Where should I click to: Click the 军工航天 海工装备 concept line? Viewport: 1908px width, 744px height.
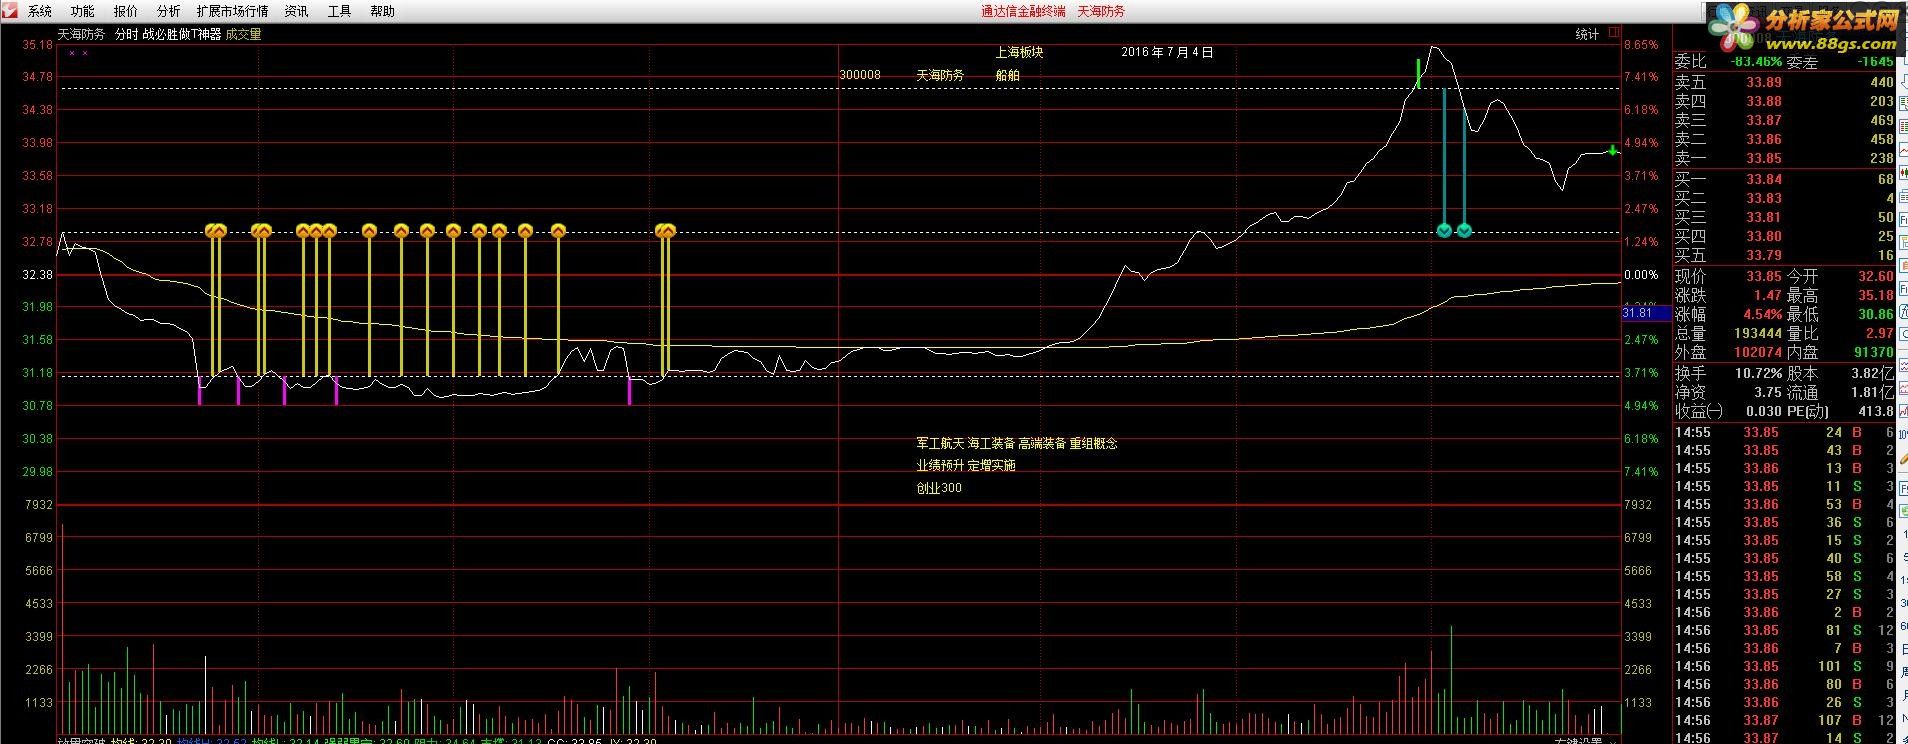tap(1017, 443)
